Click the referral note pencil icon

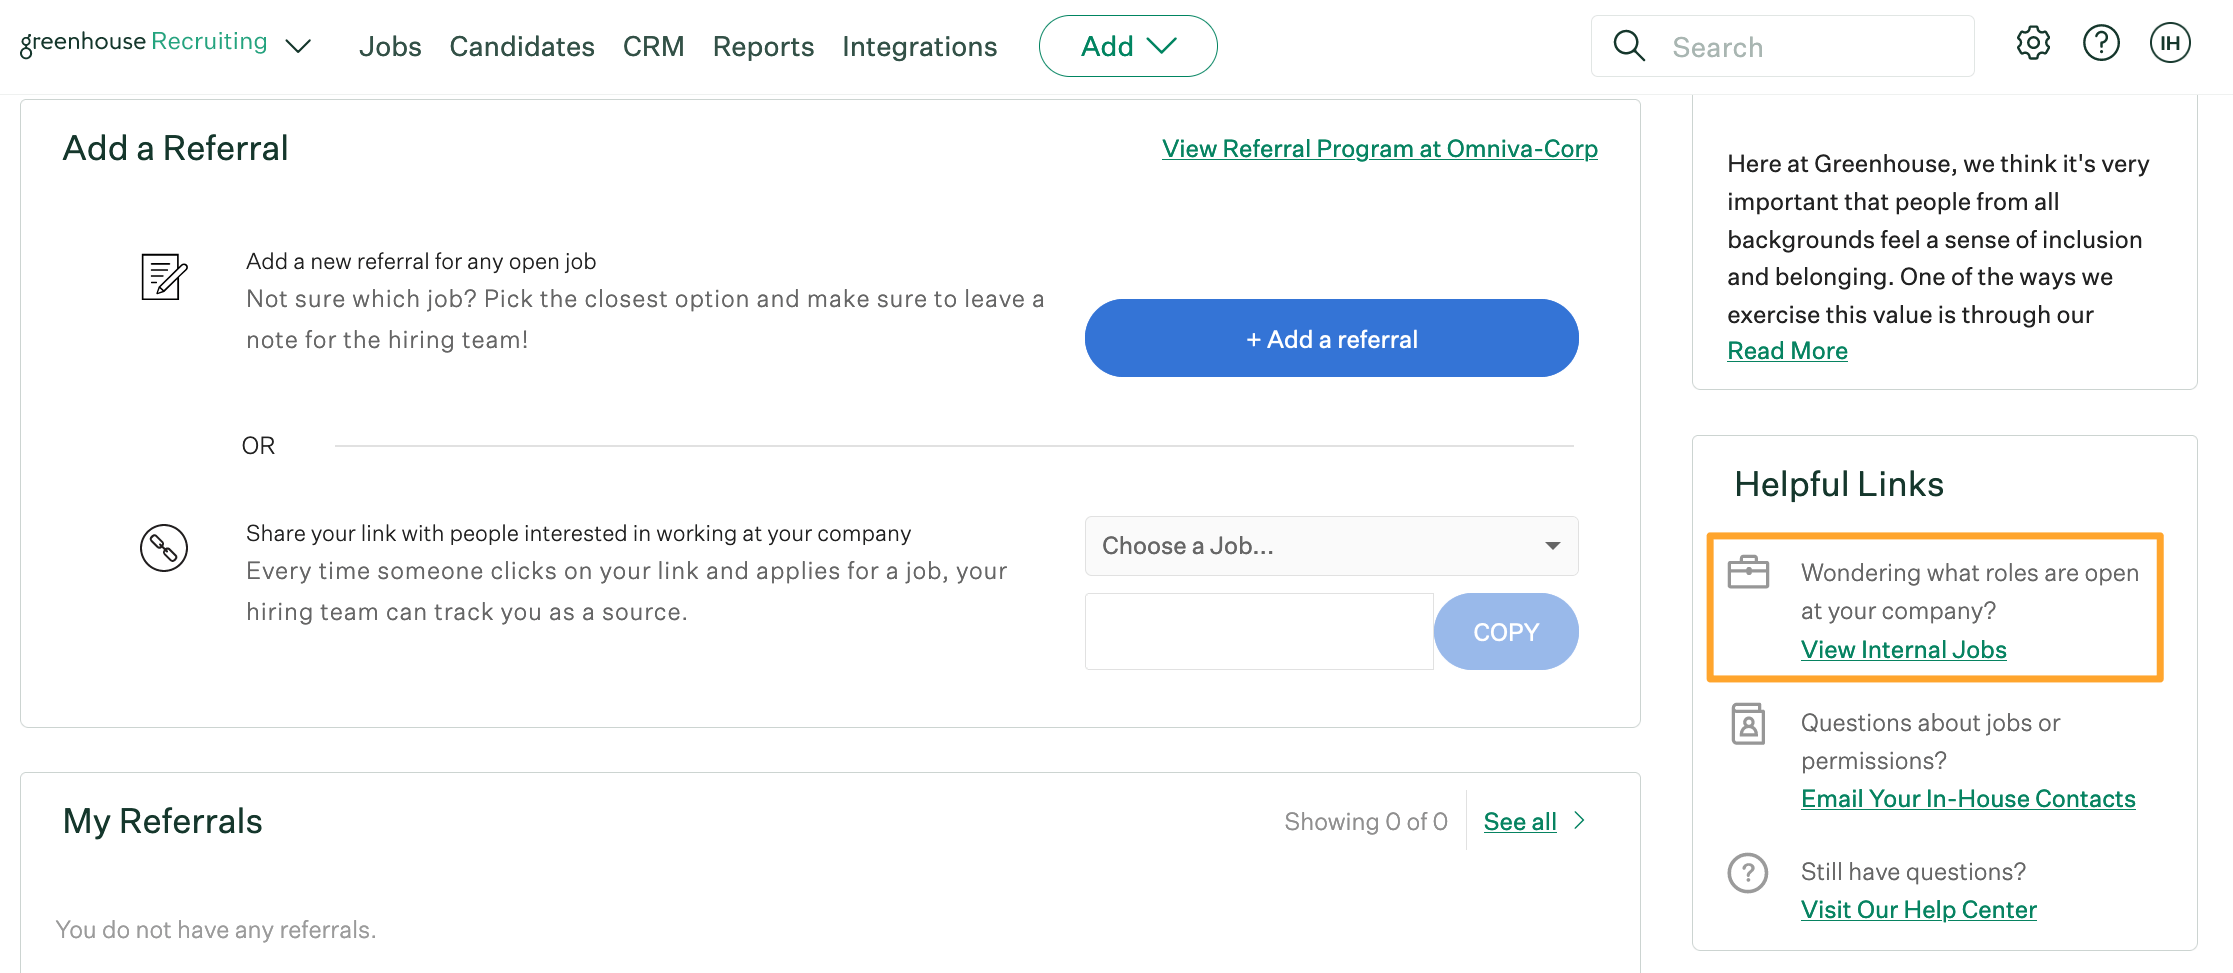[x=163, y=277]
